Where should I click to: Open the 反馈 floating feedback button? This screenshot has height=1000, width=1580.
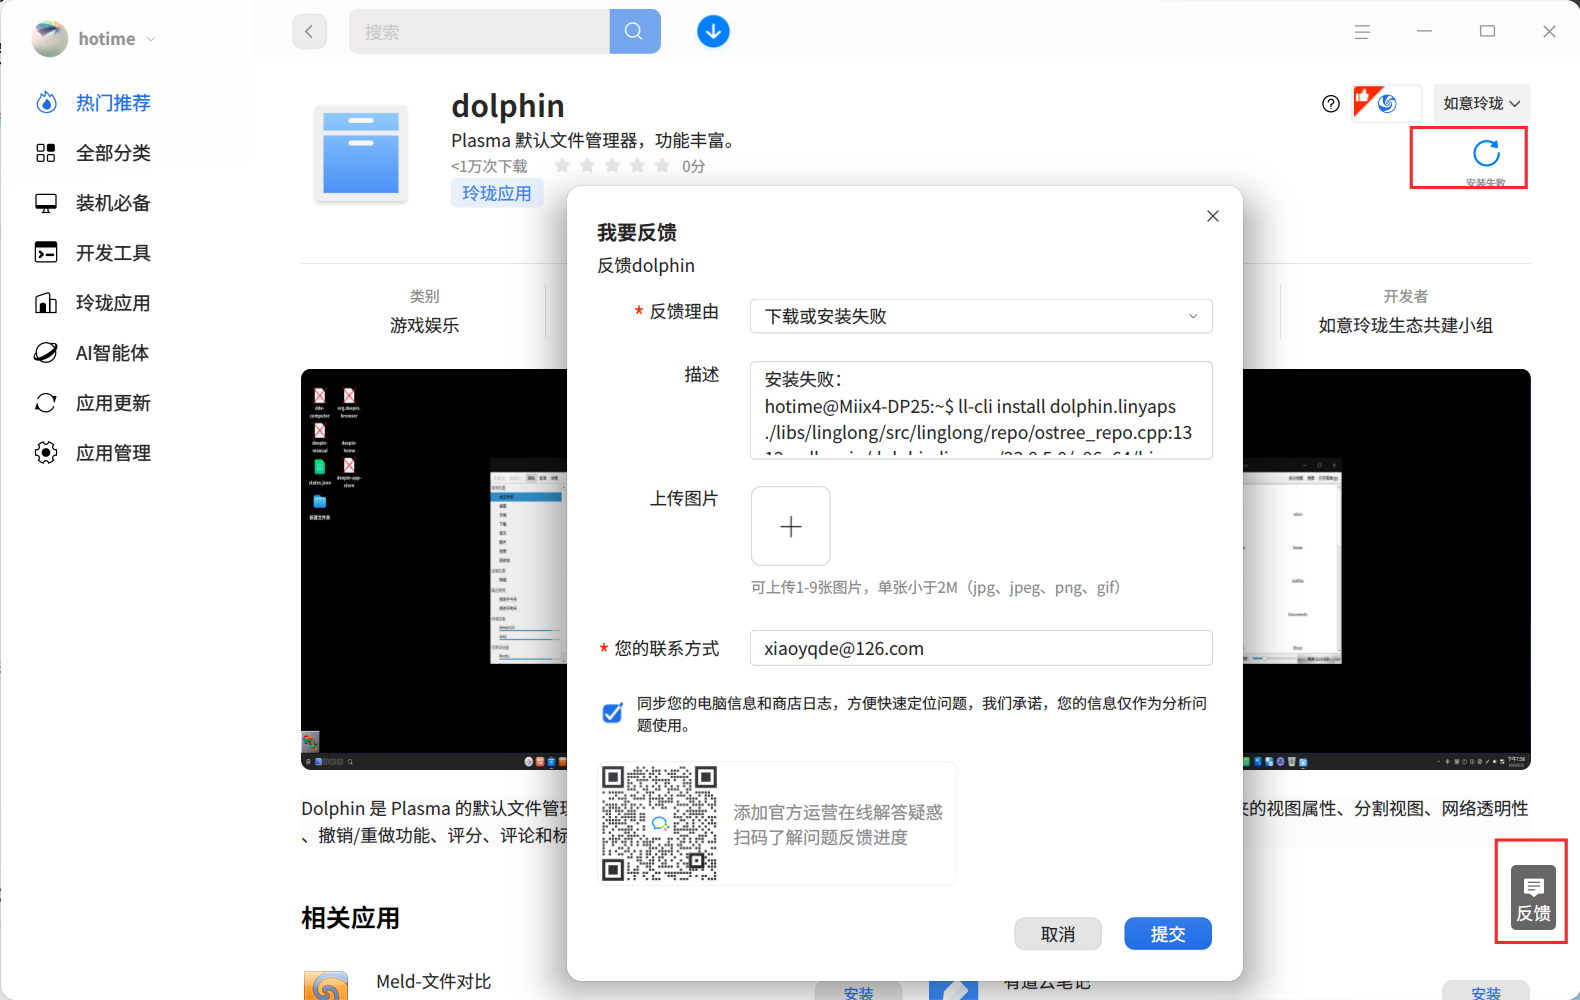point(1533,897)
